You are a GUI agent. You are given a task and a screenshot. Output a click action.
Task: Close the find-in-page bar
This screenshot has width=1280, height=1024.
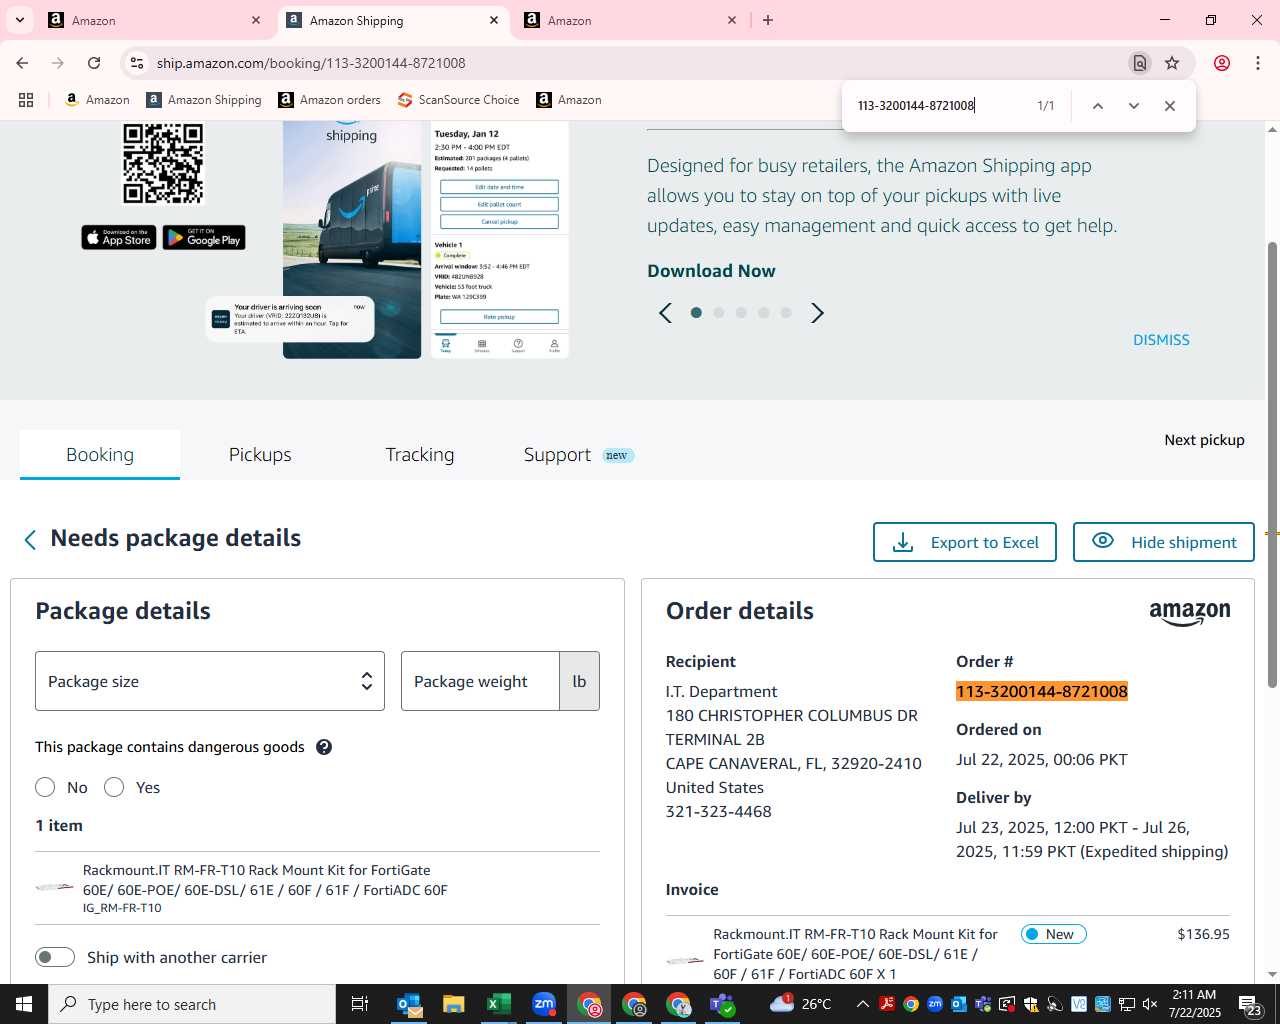(1169, 106)
